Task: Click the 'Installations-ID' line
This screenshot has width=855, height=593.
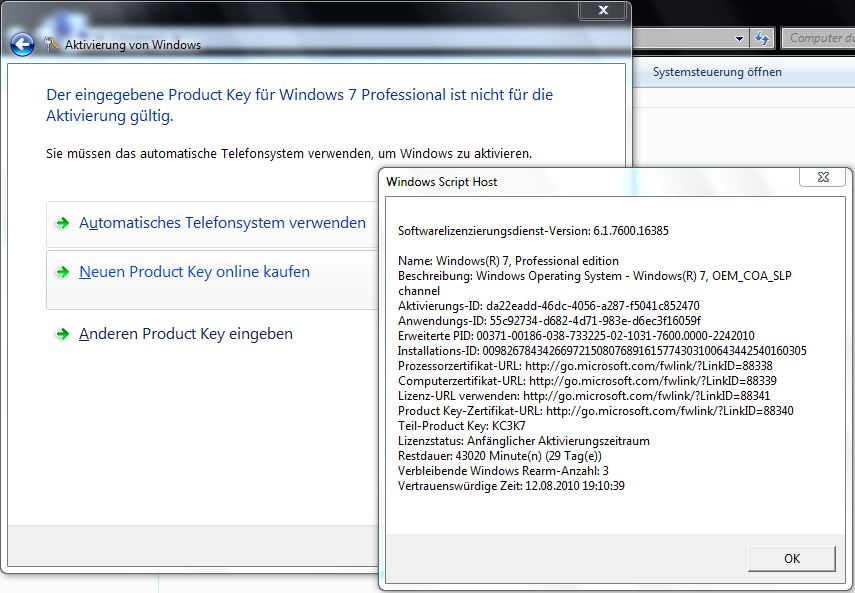Action: [x=602, y=350]
